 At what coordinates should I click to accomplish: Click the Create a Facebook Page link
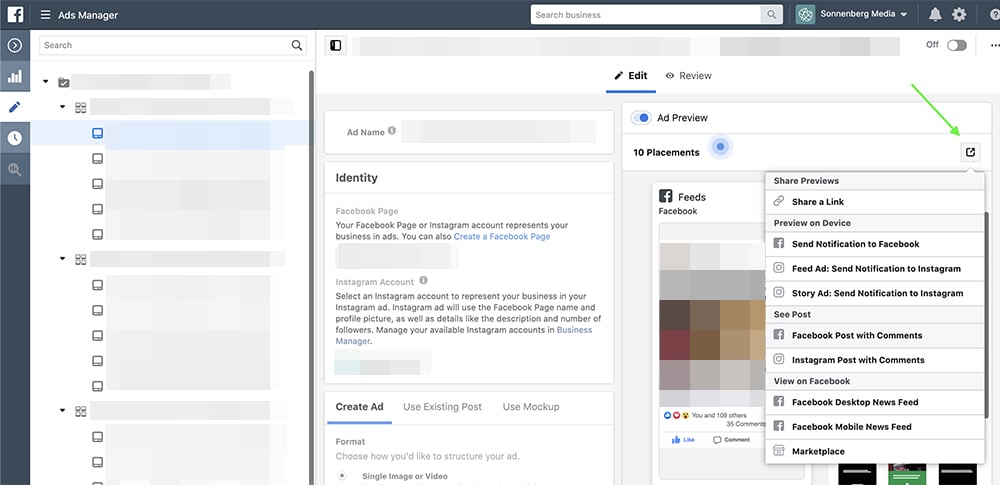coord(502,237)
